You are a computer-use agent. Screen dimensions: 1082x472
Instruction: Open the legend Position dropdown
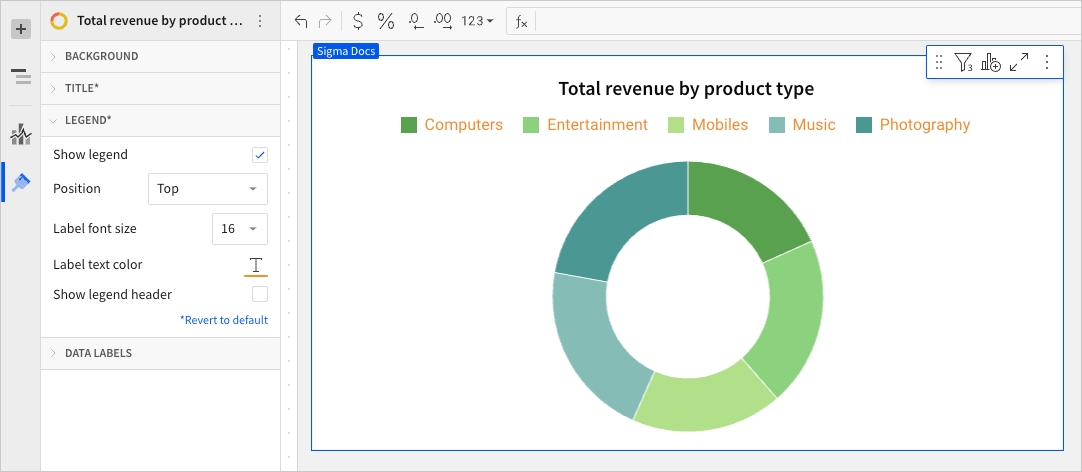click(207, 188)
